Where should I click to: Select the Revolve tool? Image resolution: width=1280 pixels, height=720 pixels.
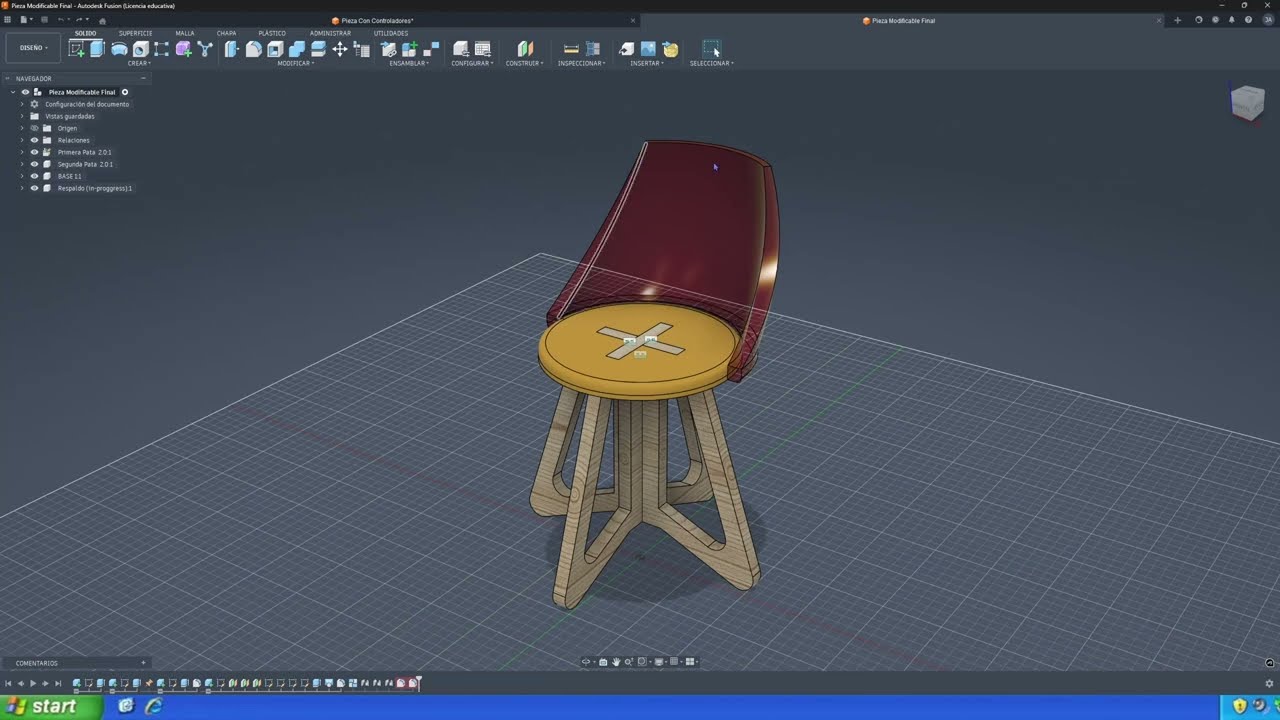[119, 49]
